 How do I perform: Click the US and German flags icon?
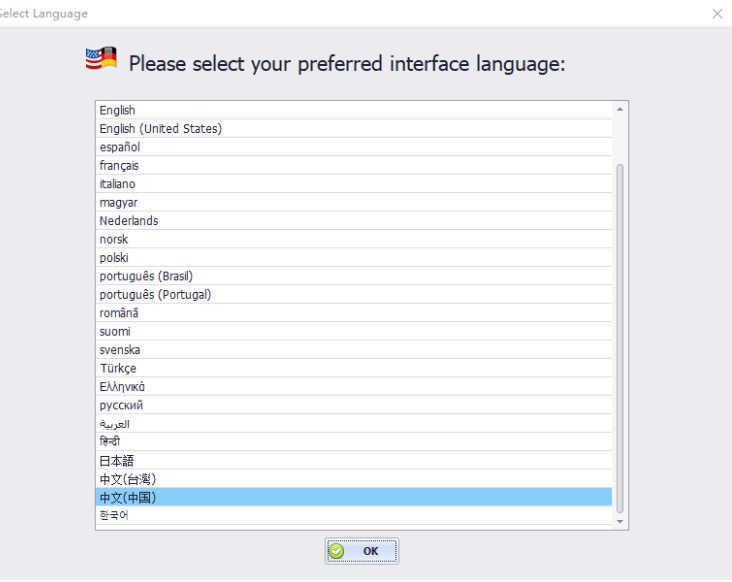[101, 58]
